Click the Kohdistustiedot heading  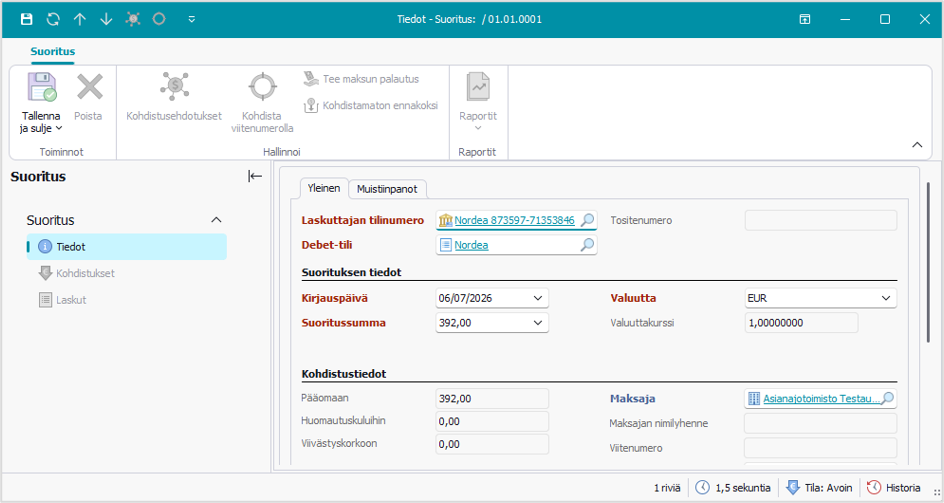click(344, 373)
